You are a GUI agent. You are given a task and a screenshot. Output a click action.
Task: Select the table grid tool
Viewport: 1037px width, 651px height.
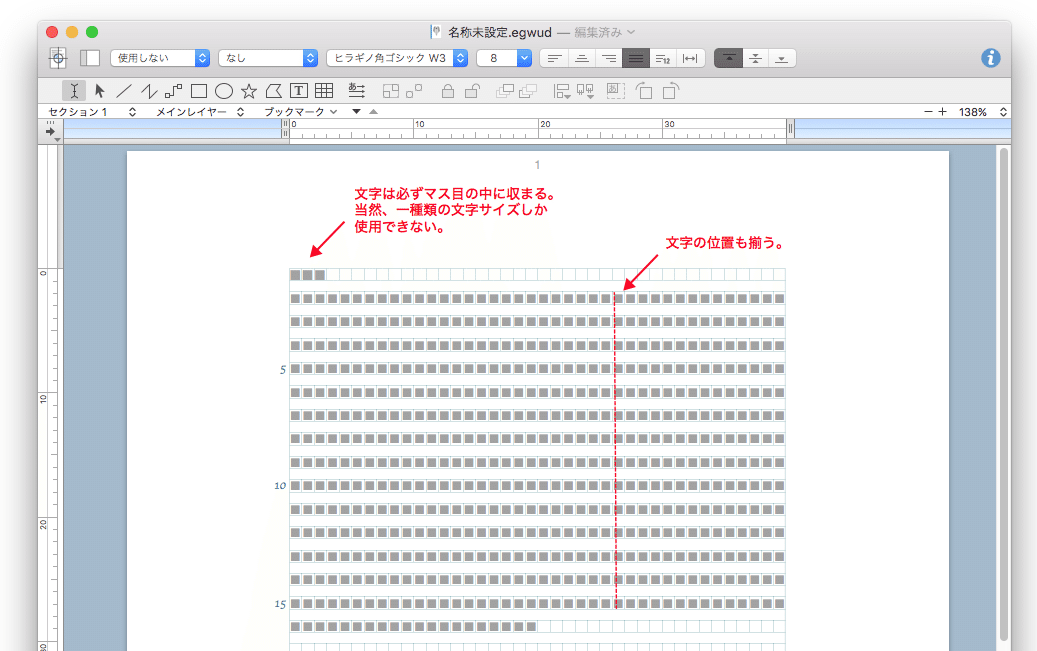(x=324, y=91)
